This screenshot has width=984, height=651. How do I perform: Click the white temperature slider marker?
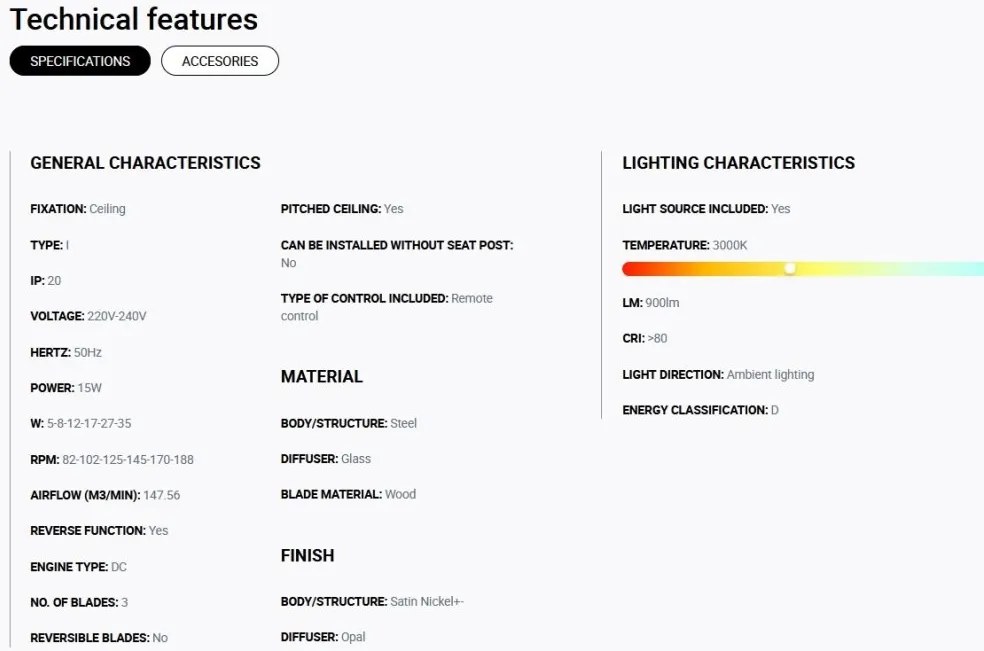[x=790, y=269]
